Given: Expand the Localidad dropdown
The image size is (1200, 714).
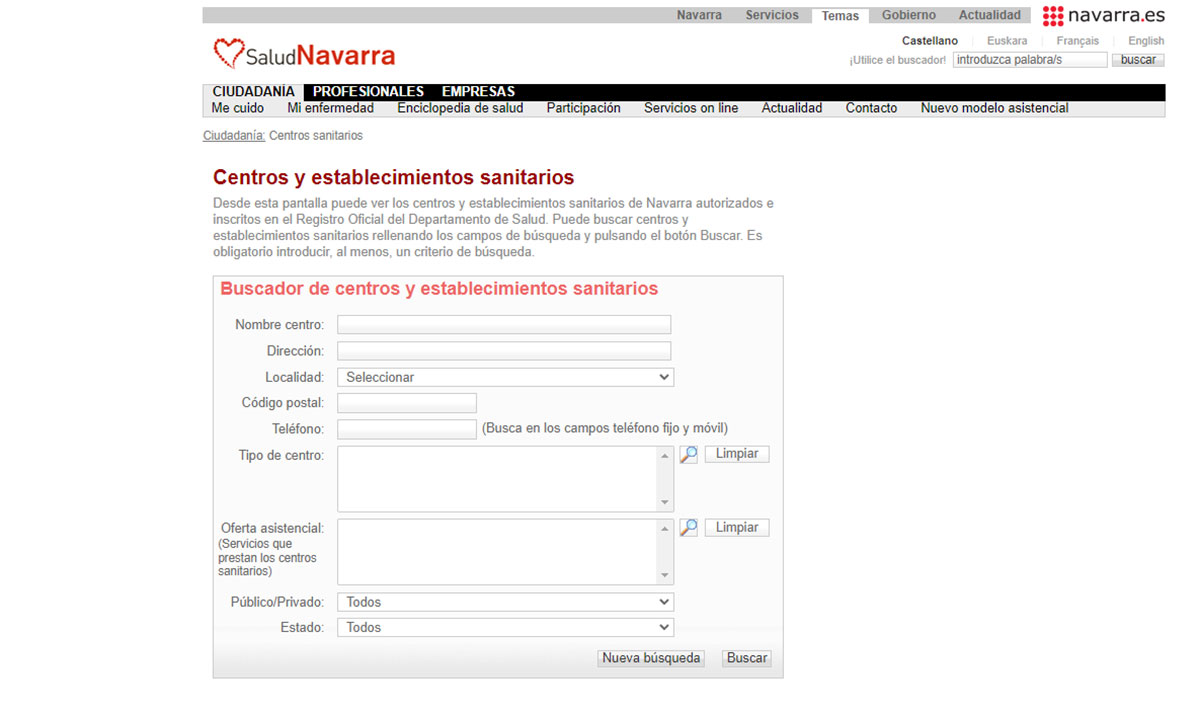Looking at the screenshot, I should click(505, 378).
